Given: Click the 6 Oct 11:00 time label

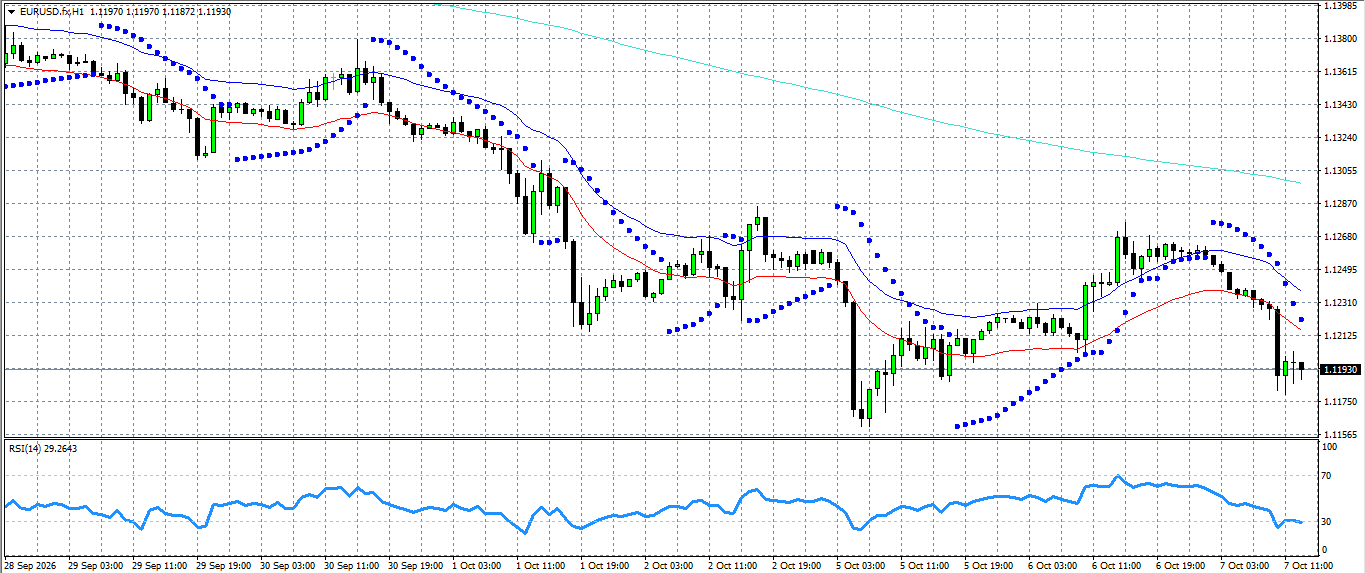Looking at the screenshot, I should [x=1117, y=565].
